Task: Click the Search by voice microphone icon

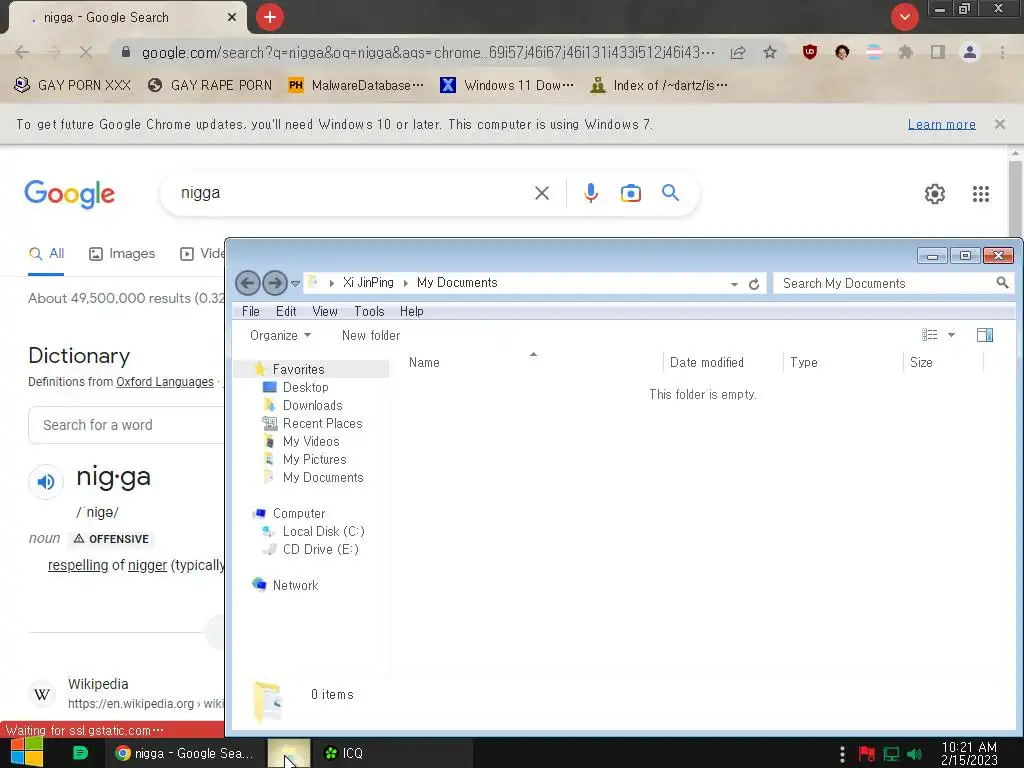Action: (x=591, y=193)
